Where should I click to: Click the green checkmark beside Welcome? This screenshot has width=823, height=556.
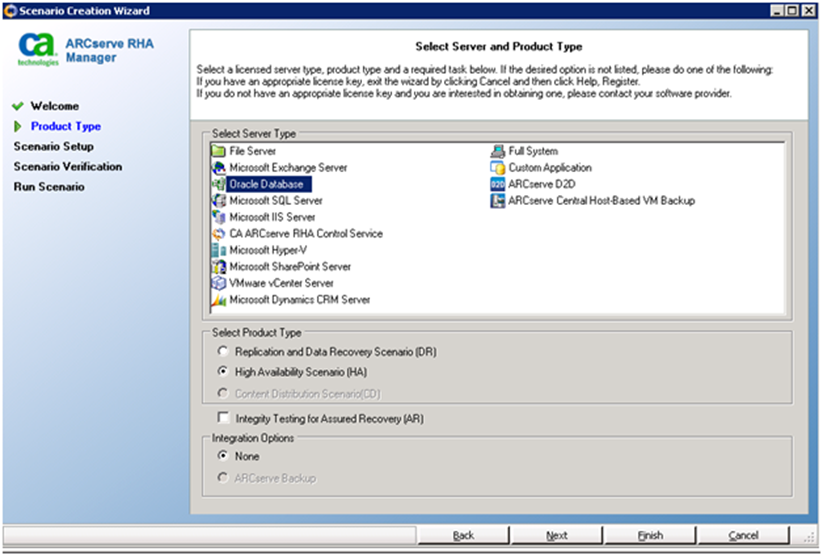click(18, 106)
